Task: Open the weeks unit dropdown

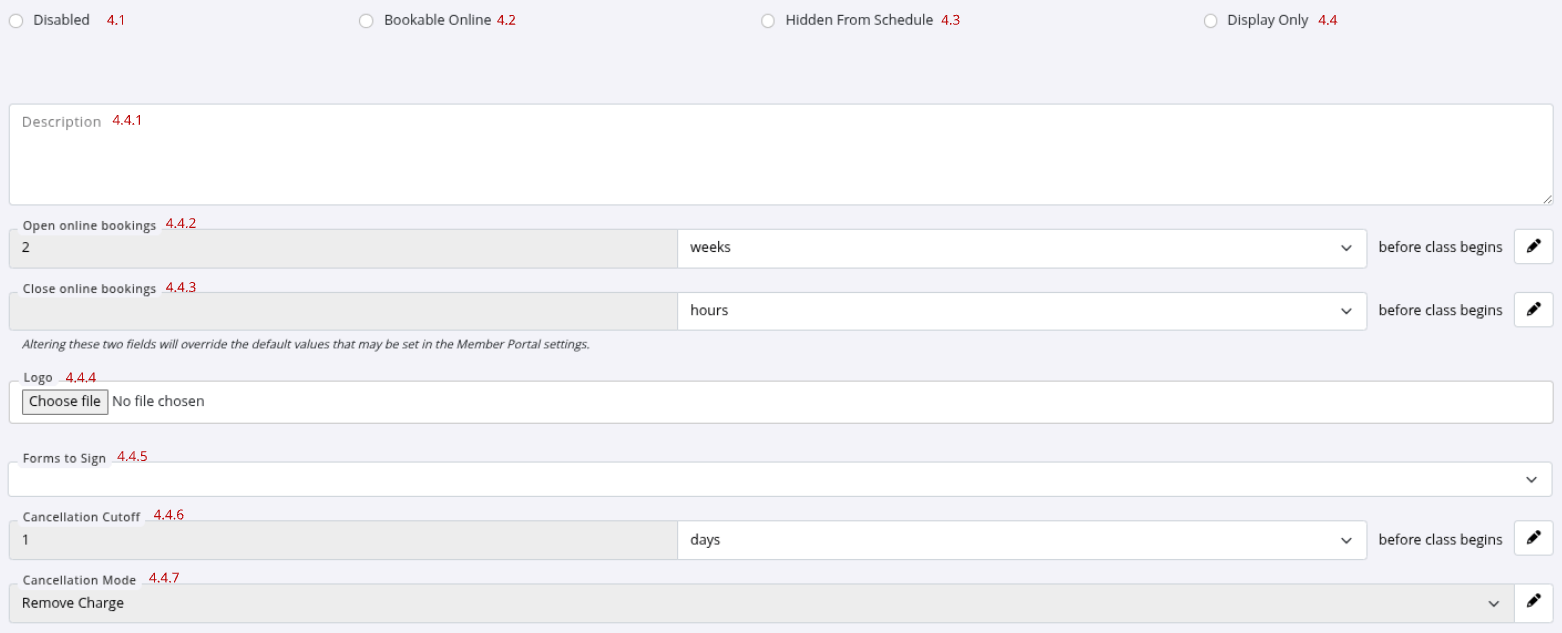Action: 1021,248
